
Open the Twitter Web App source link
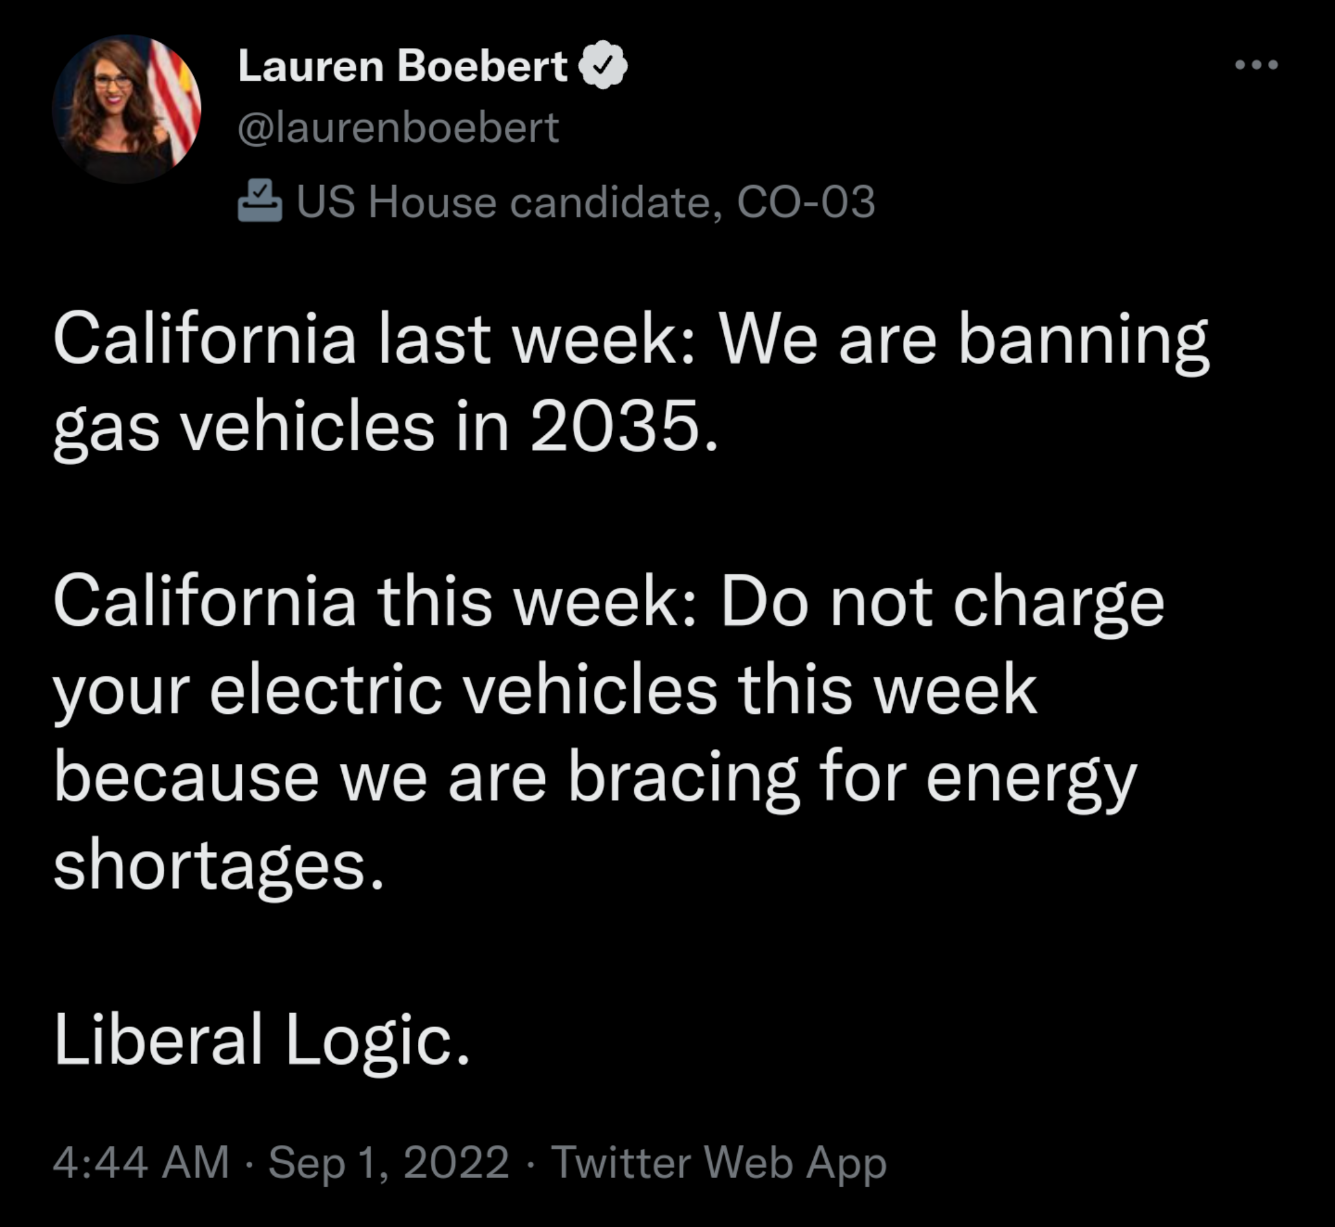[719, 1162]
